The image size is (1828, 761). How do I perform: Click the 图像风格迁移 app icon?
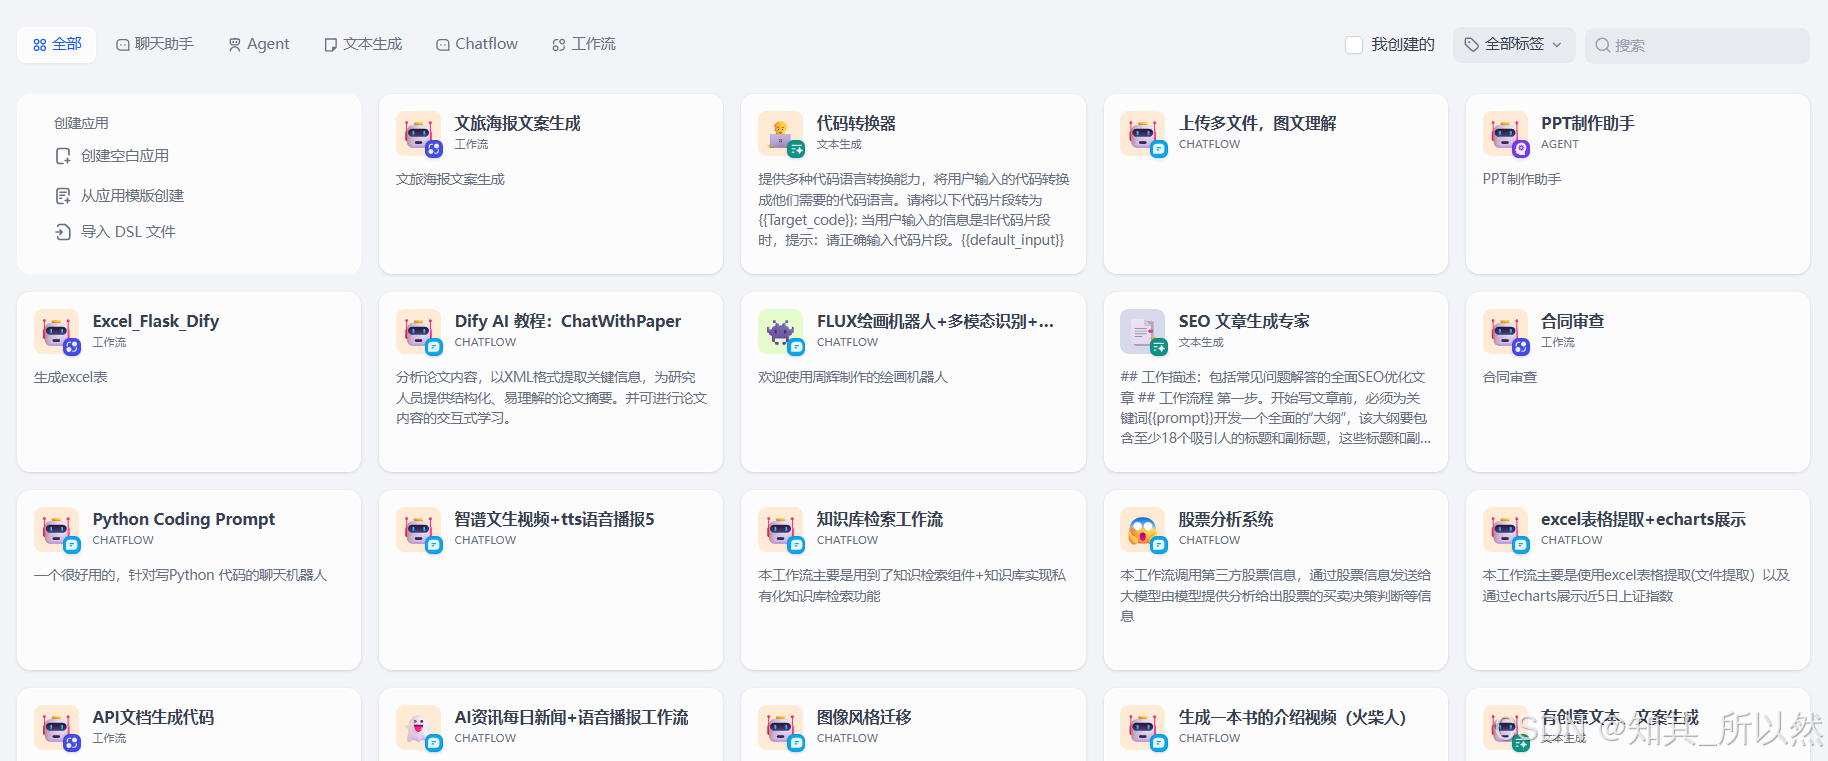(x=780, y=727)
